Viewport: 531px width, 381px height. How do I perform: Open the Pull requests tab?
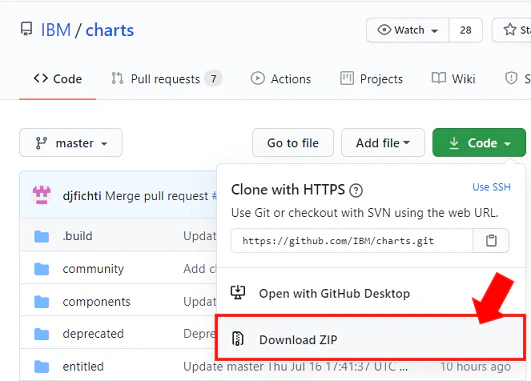pos(166,79)
